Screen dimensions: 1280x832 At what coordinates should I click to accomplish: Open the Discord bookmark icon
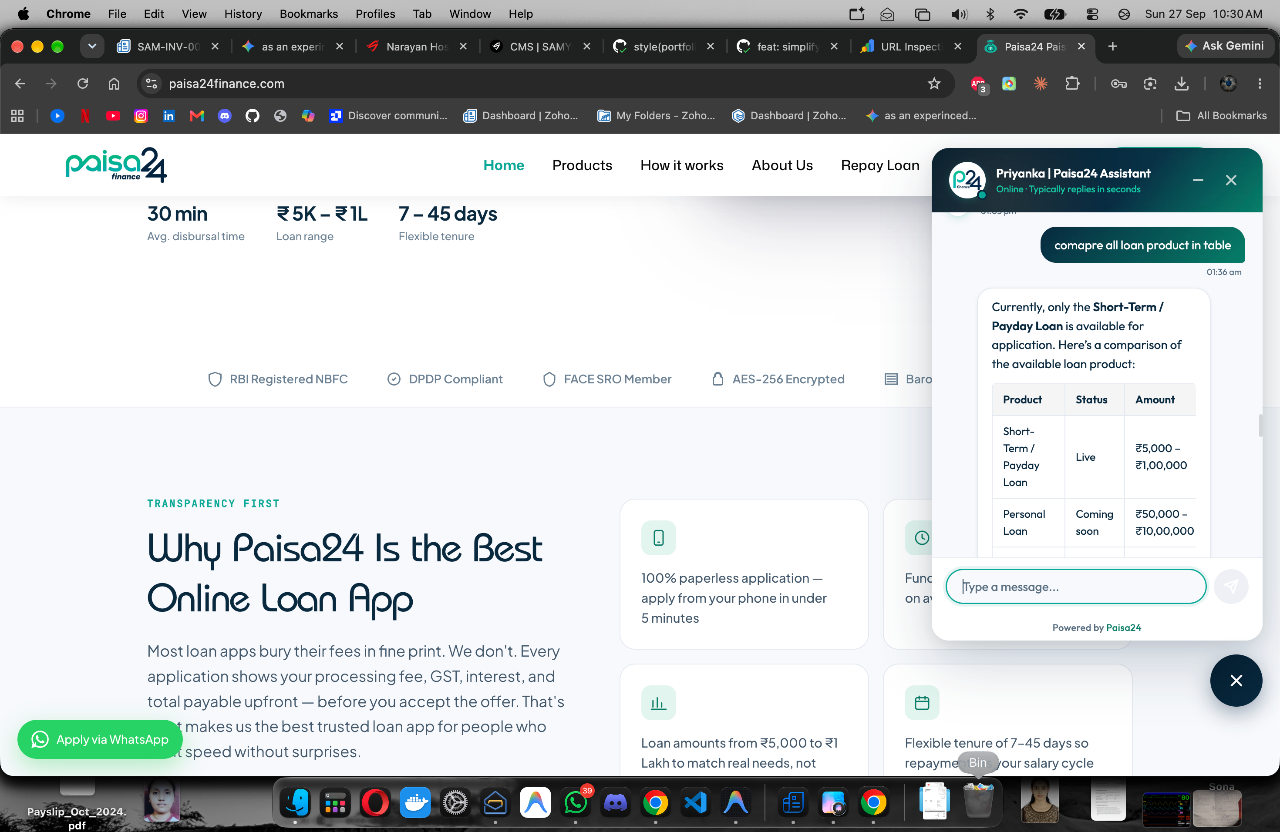click(x=224, y=116)
